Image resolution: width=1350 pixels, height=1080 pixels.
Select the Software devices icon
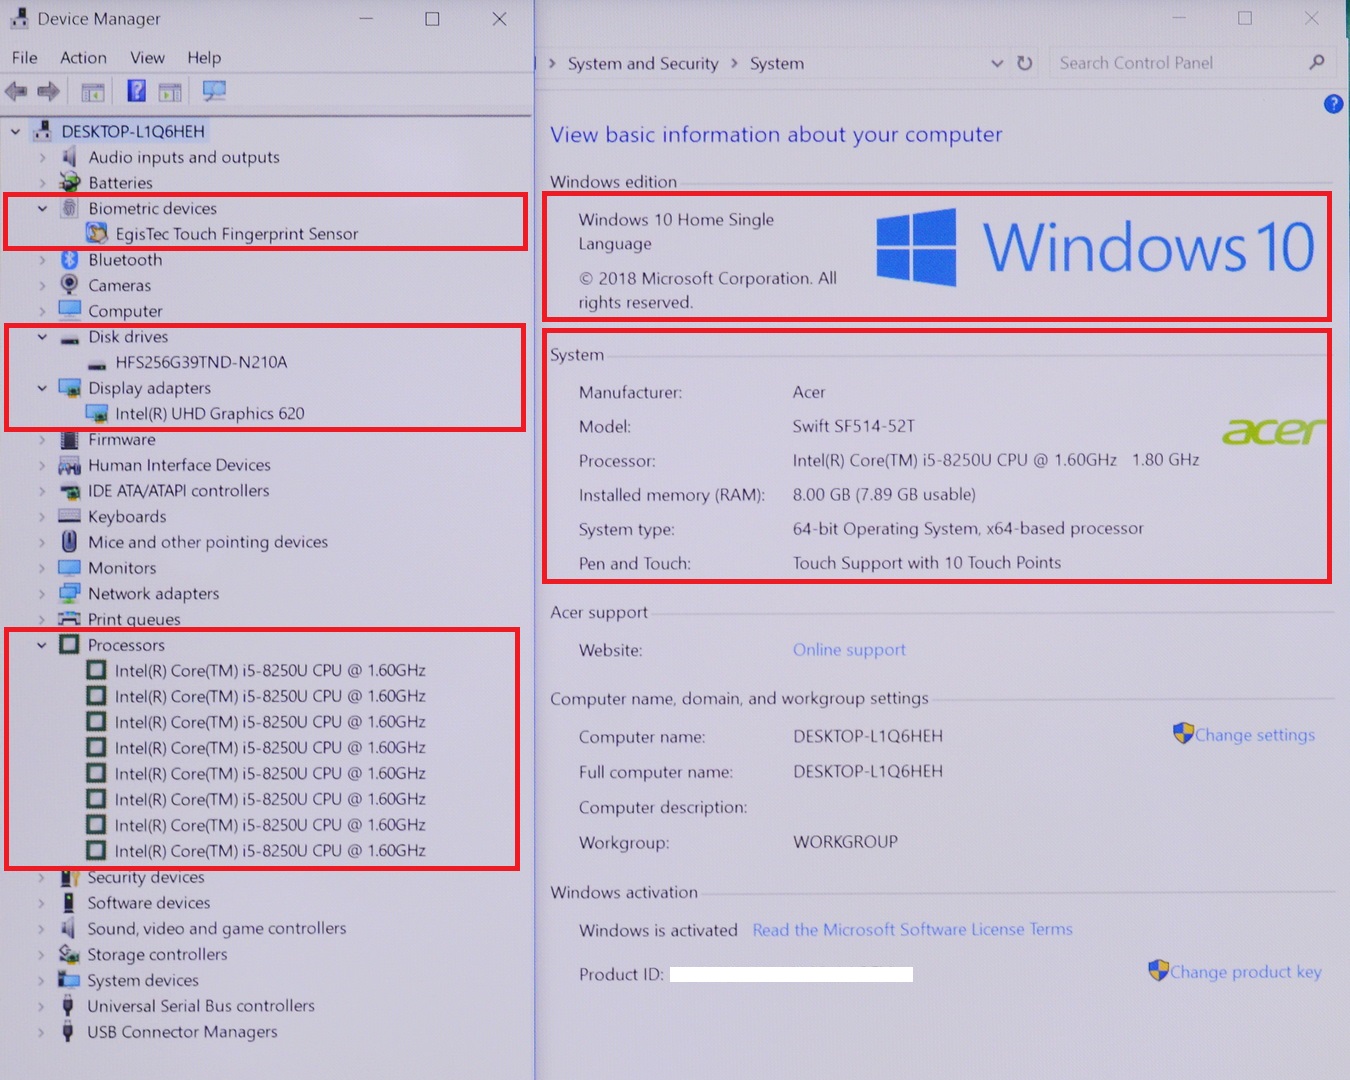click(x=68, y=903)
